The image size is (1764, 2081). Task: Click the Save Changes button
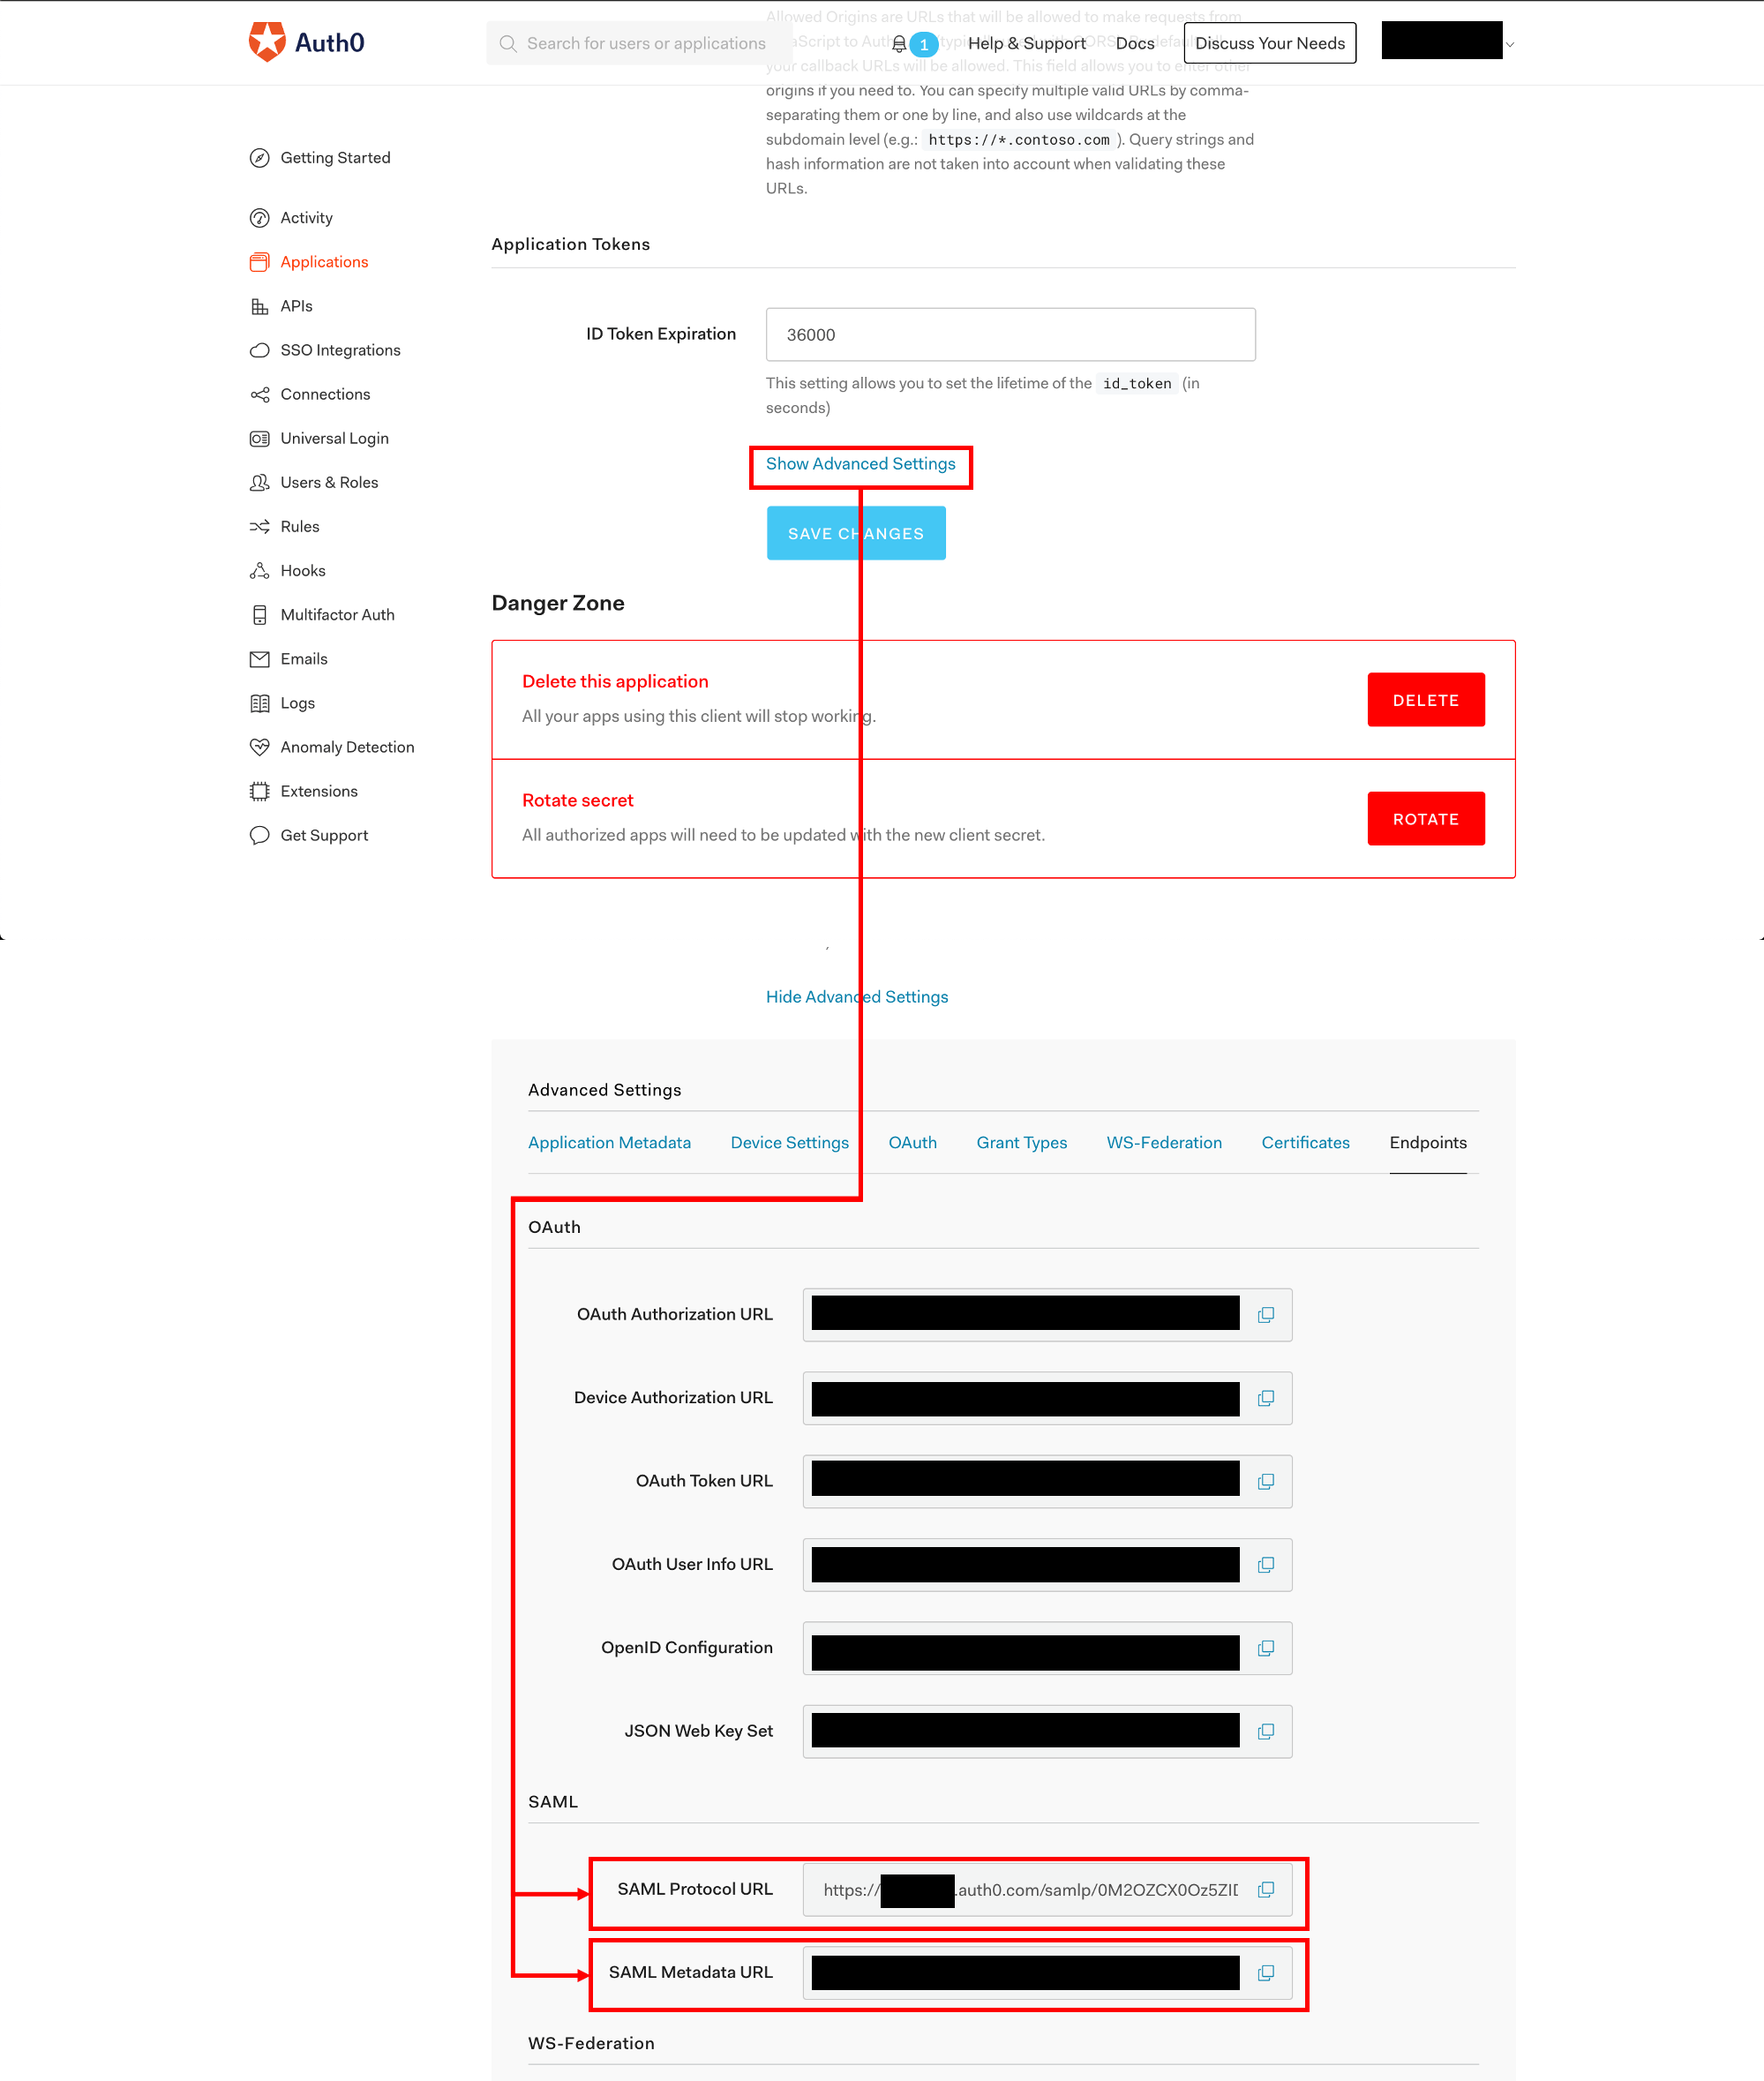(x=856, y=533)
